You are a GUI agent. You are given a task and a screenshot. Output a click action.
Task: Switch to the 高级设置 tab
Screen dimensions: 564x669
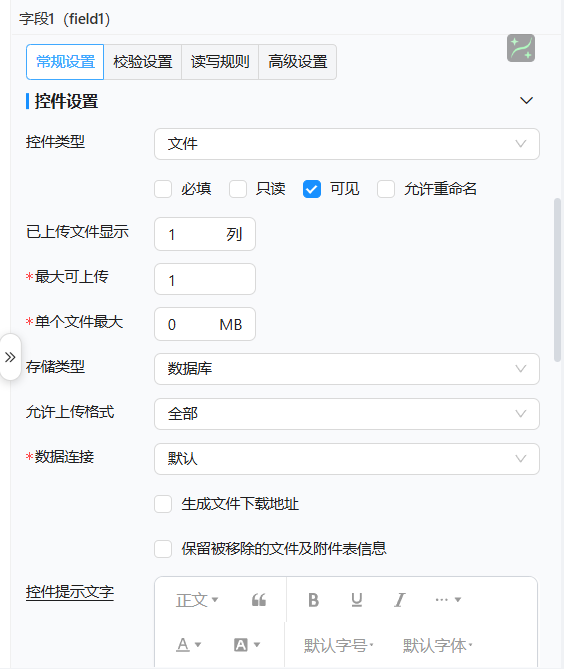[x=297, y=62]
